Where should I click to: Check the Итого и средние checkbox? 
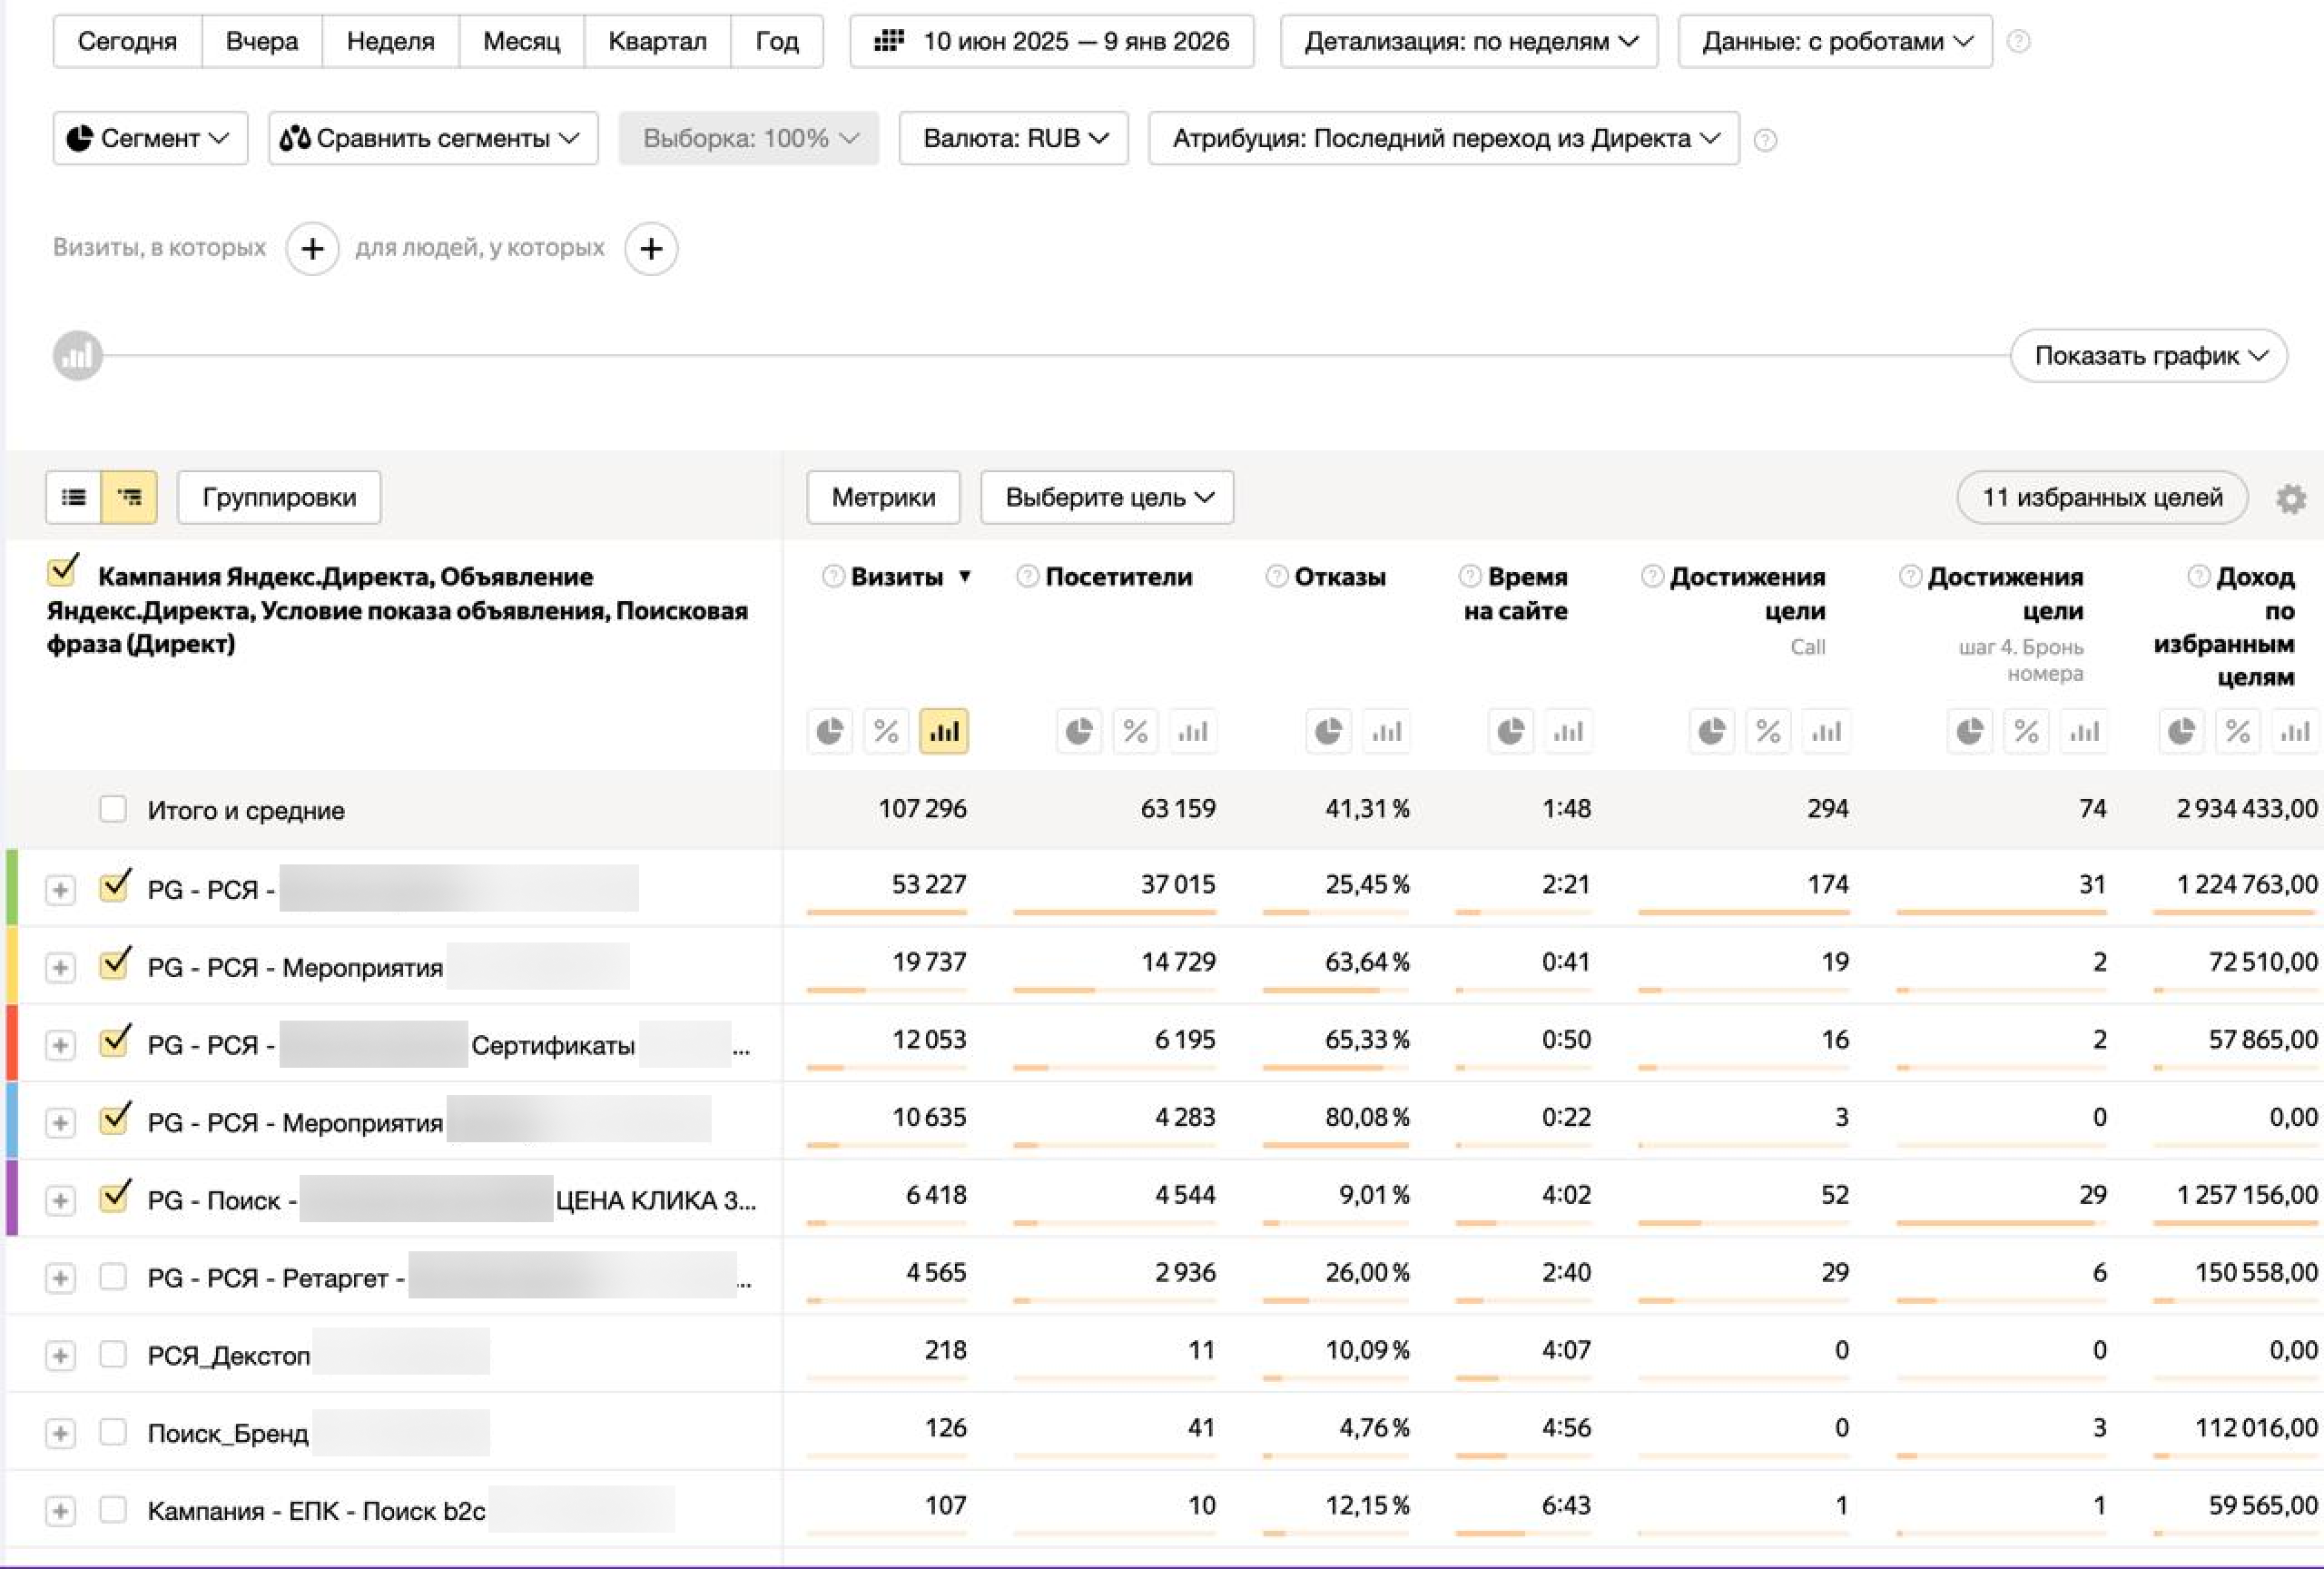113,809
